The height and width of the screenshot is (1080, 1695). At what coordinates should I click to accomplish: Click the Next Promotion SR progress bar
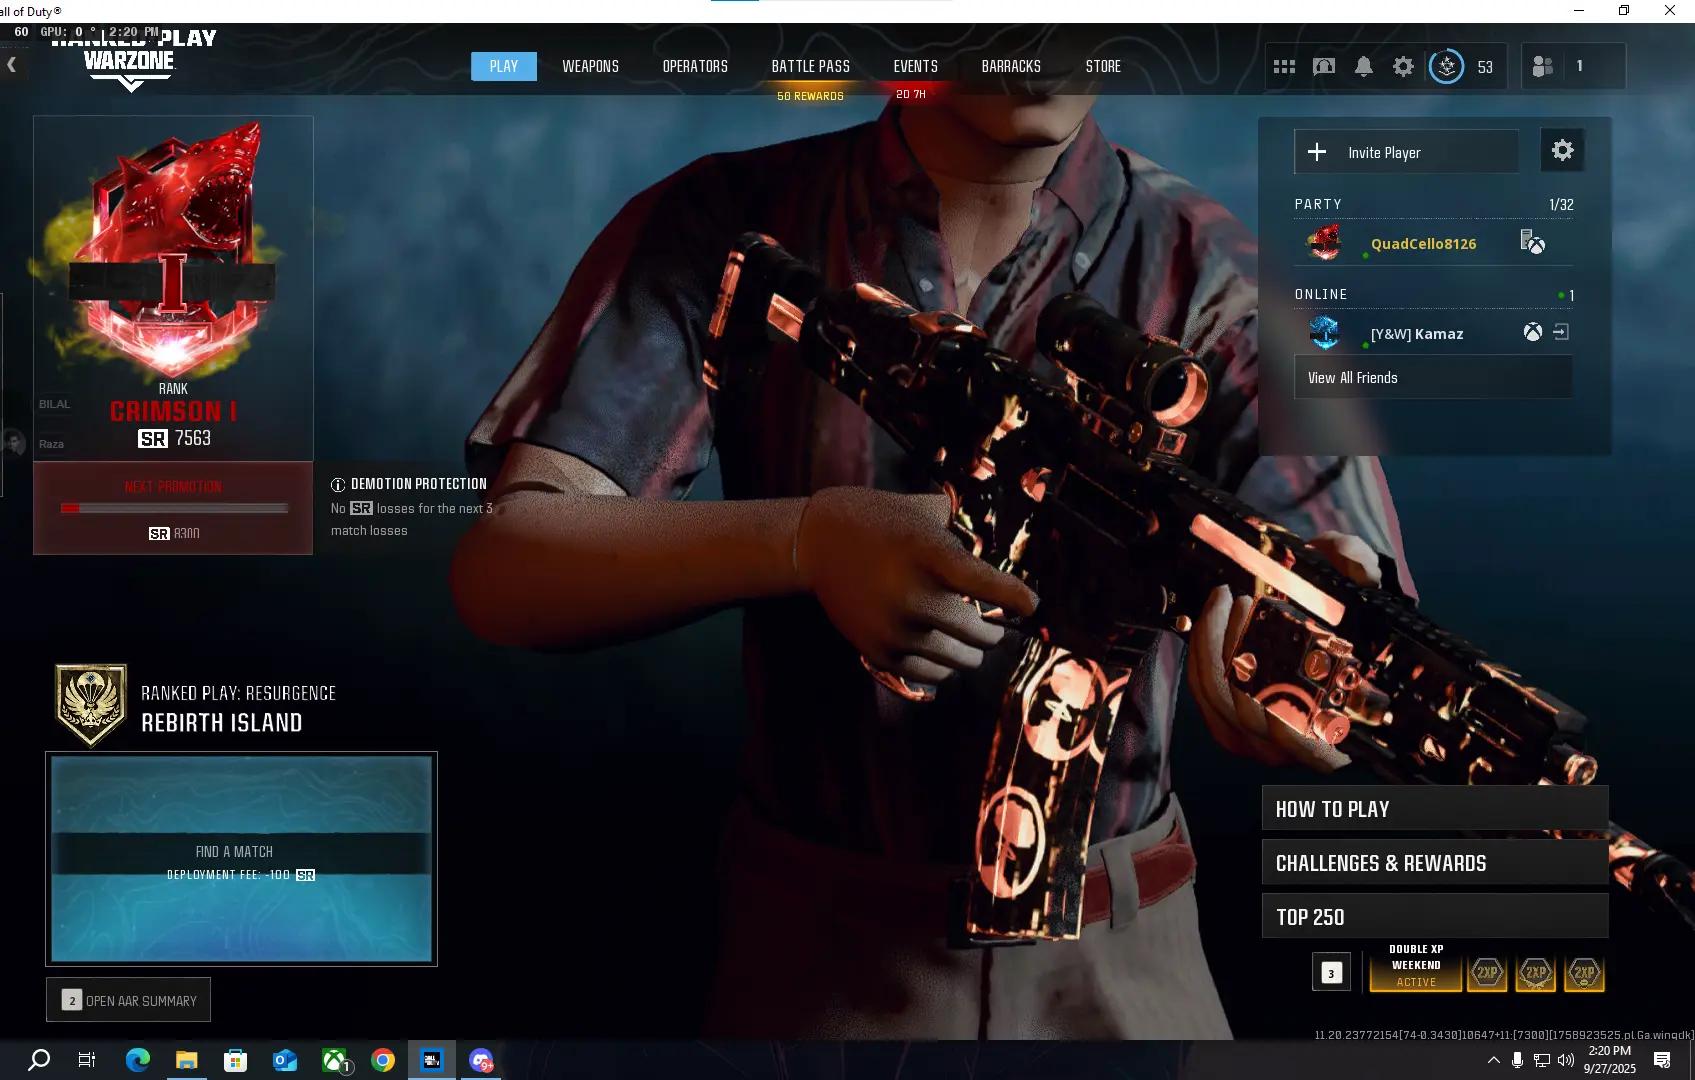pos(174,509)
